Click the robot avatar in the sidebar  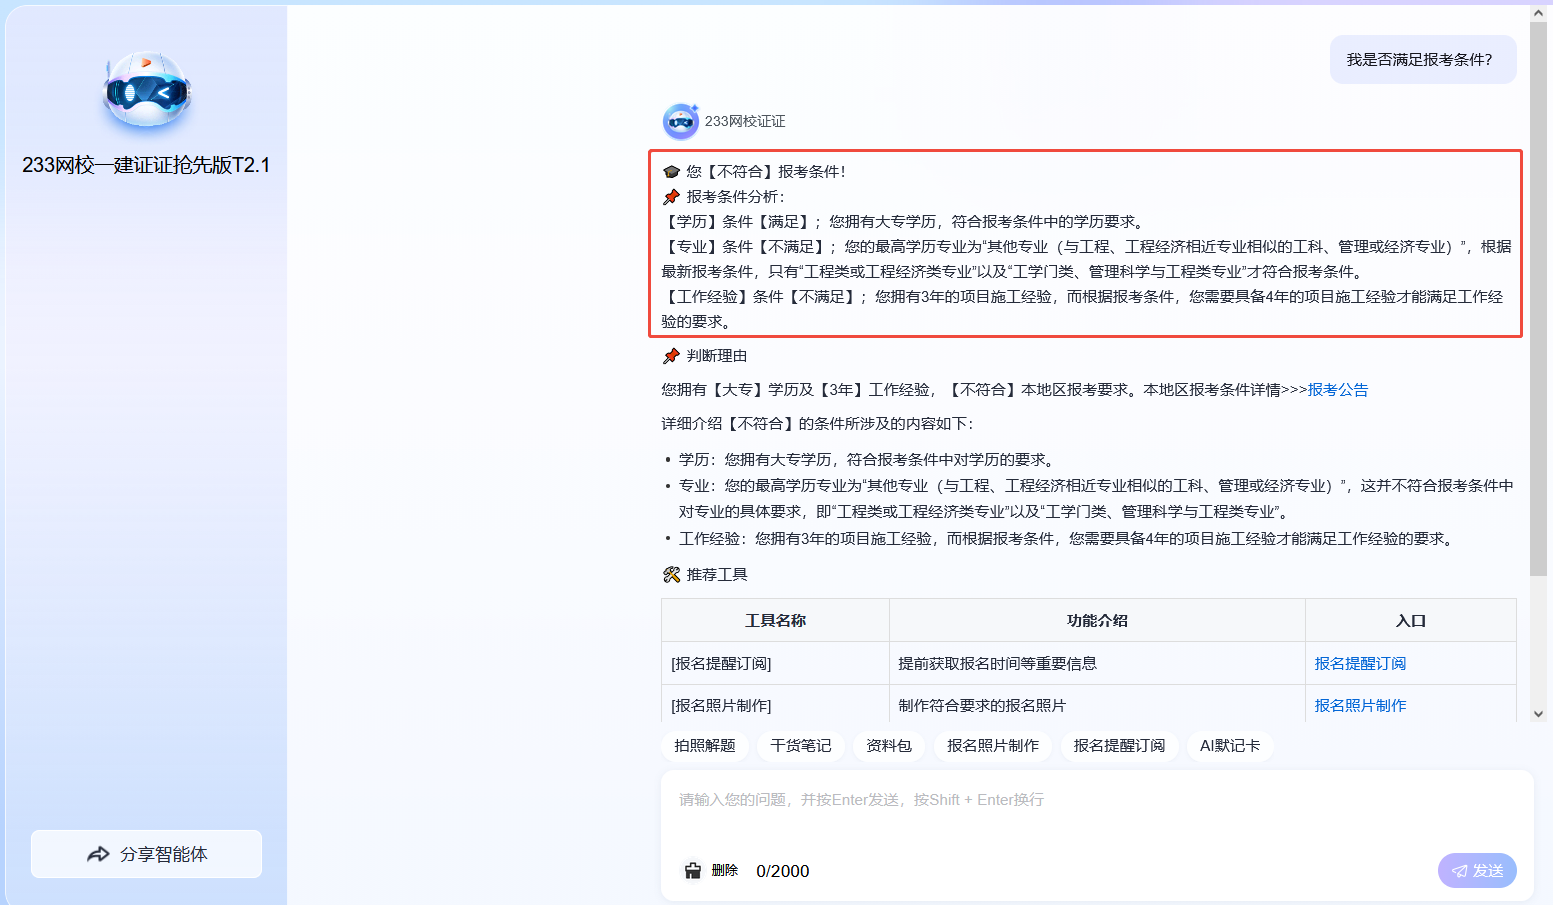point(147,90)
